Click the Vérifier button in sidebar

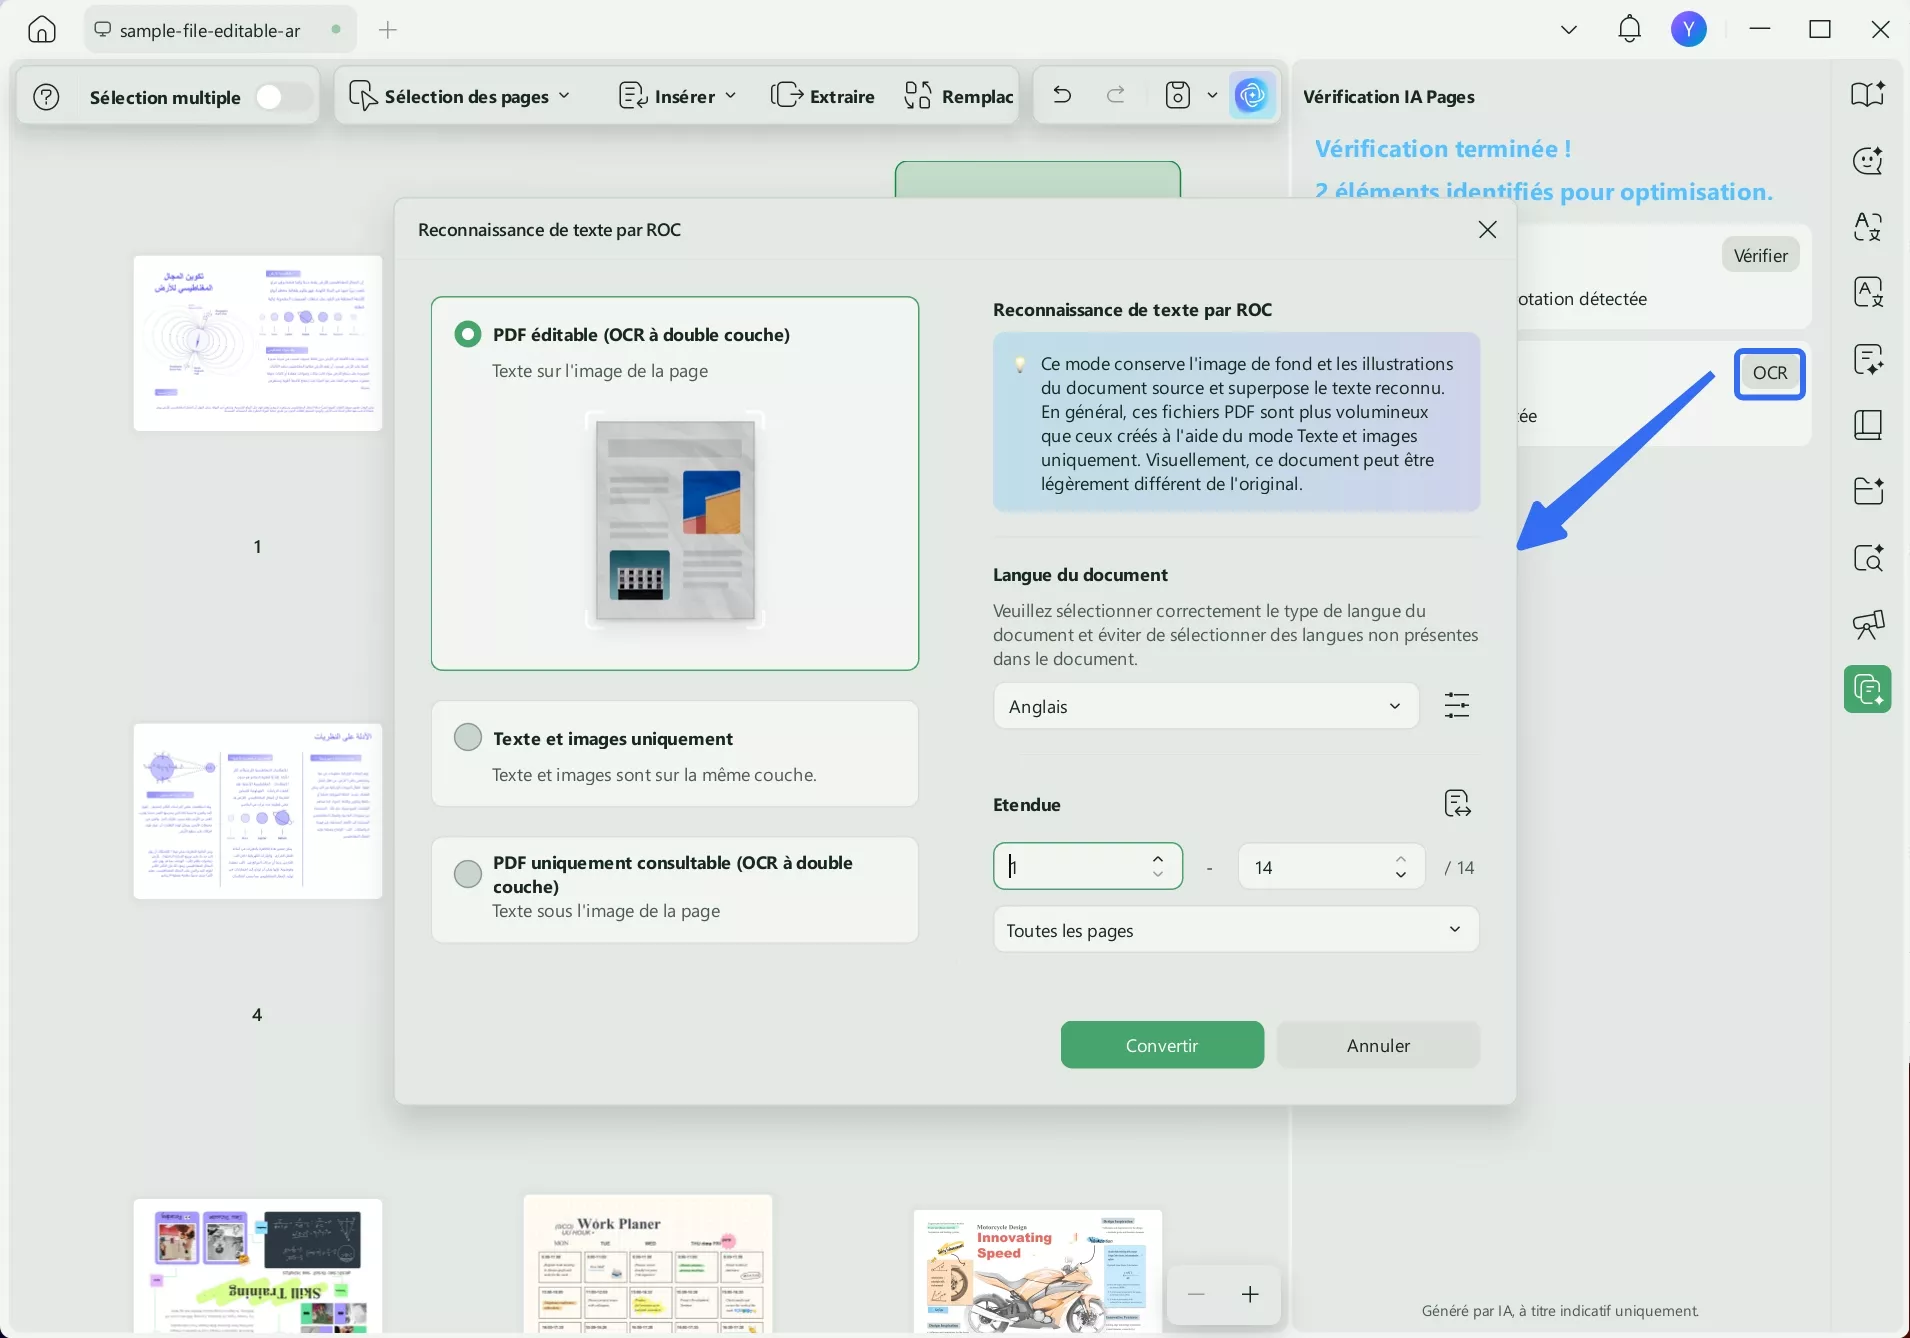click(1761, 254)
